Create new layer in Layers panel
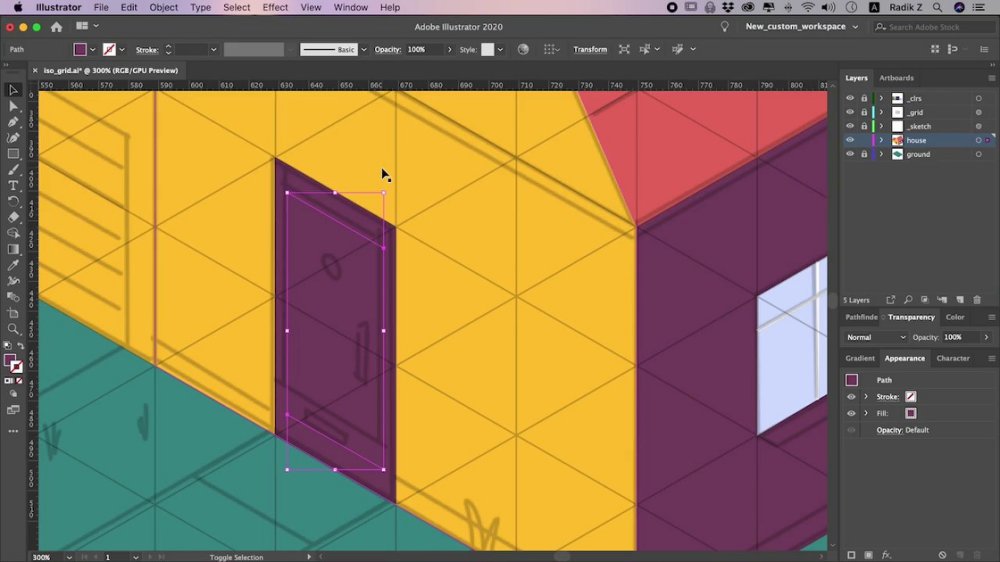Image resolution: width=1000 pixels, height=562 pixels. [960, 300]
